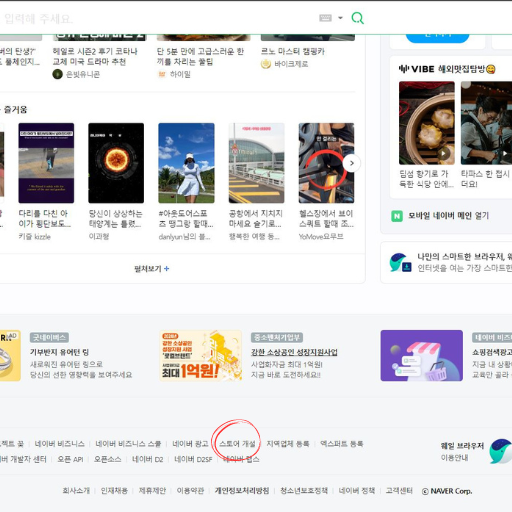Open the 다리를 다친 아이 video thumbnail
Viewport: 512px width, 512px height.
[x=46, y=163]
